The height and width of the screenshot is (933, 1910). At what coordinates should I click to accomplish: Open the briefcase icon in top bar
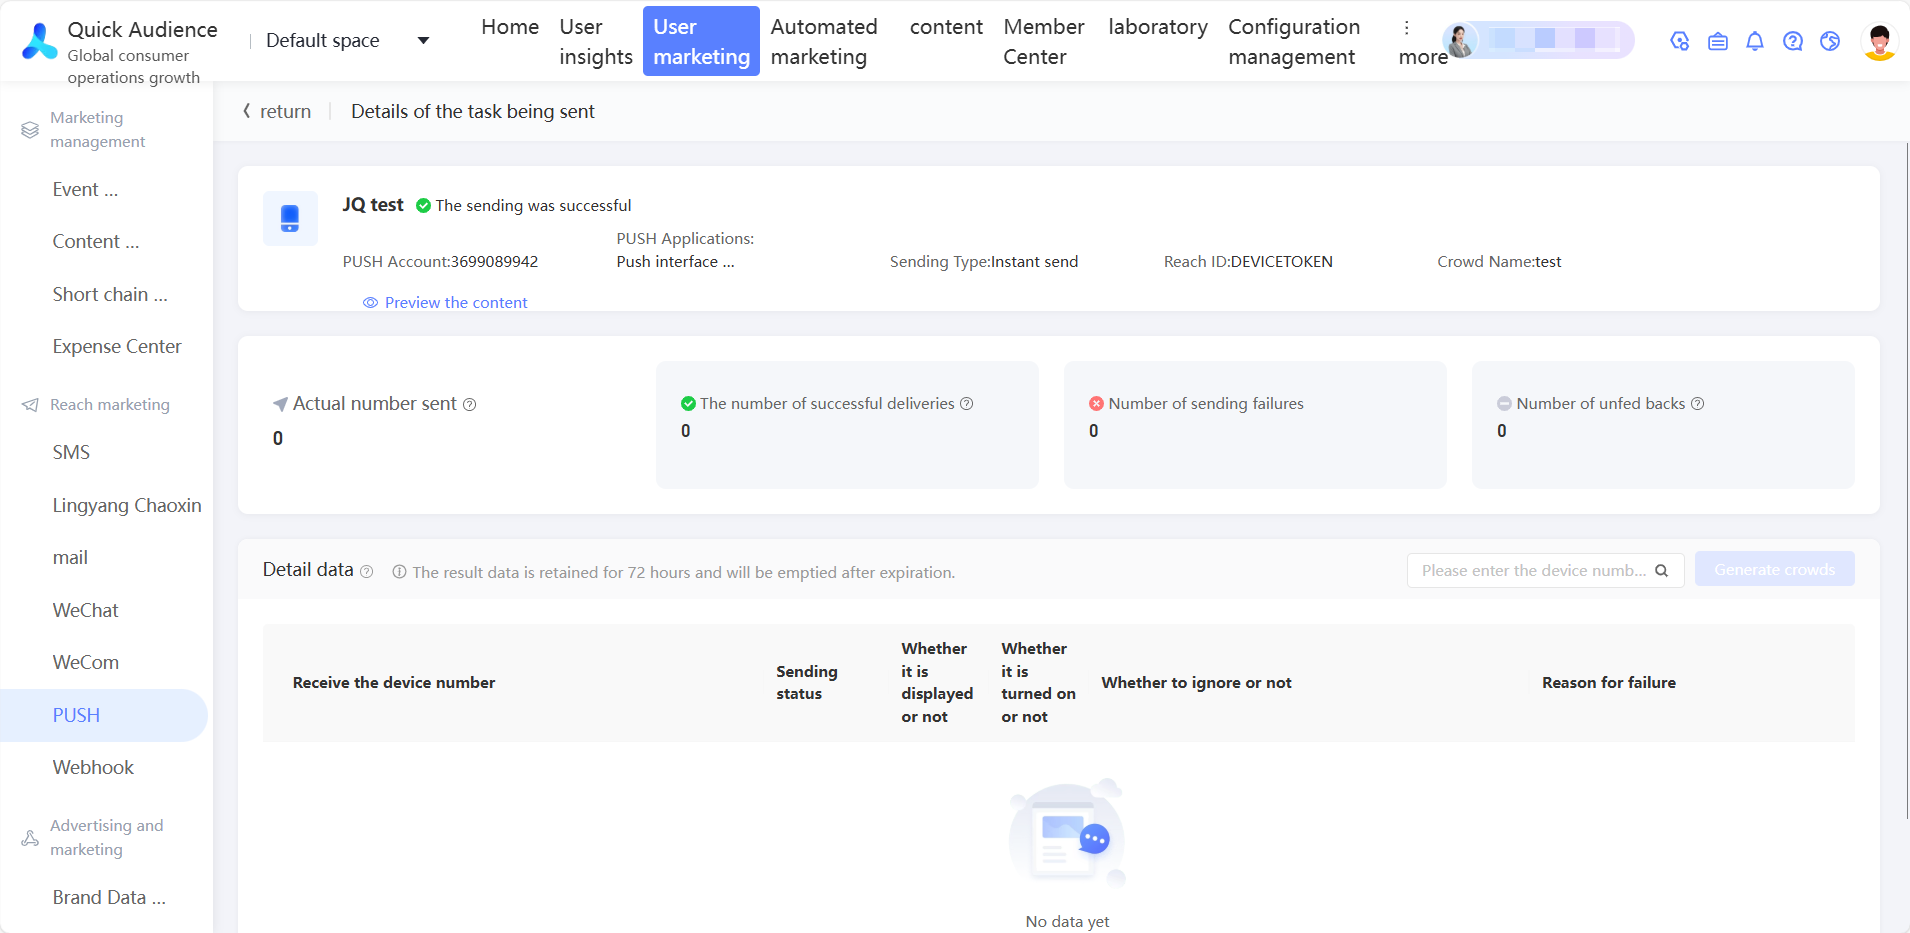pyautogui.click(x=1718, y=41)
